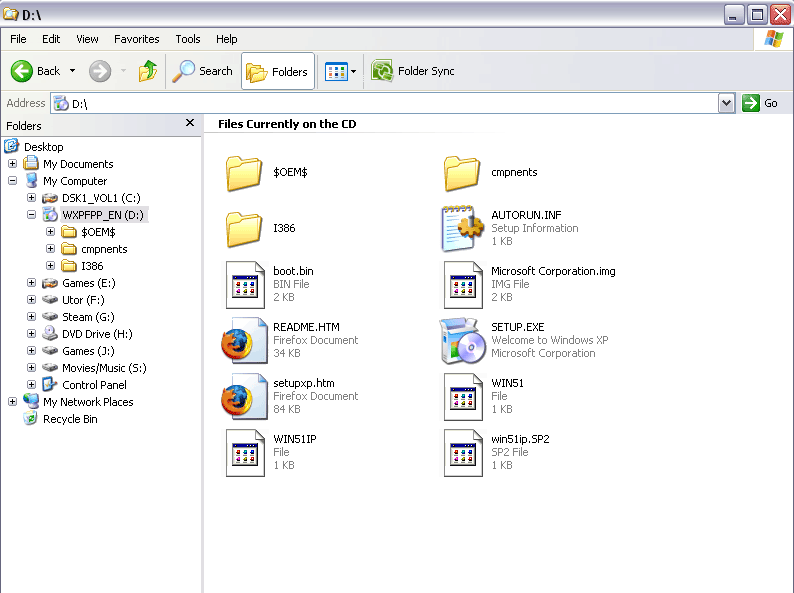Open the Back history dropdown arrow
Screen dimensions: 794x593
pyautogui.click(x=72, y=71)
